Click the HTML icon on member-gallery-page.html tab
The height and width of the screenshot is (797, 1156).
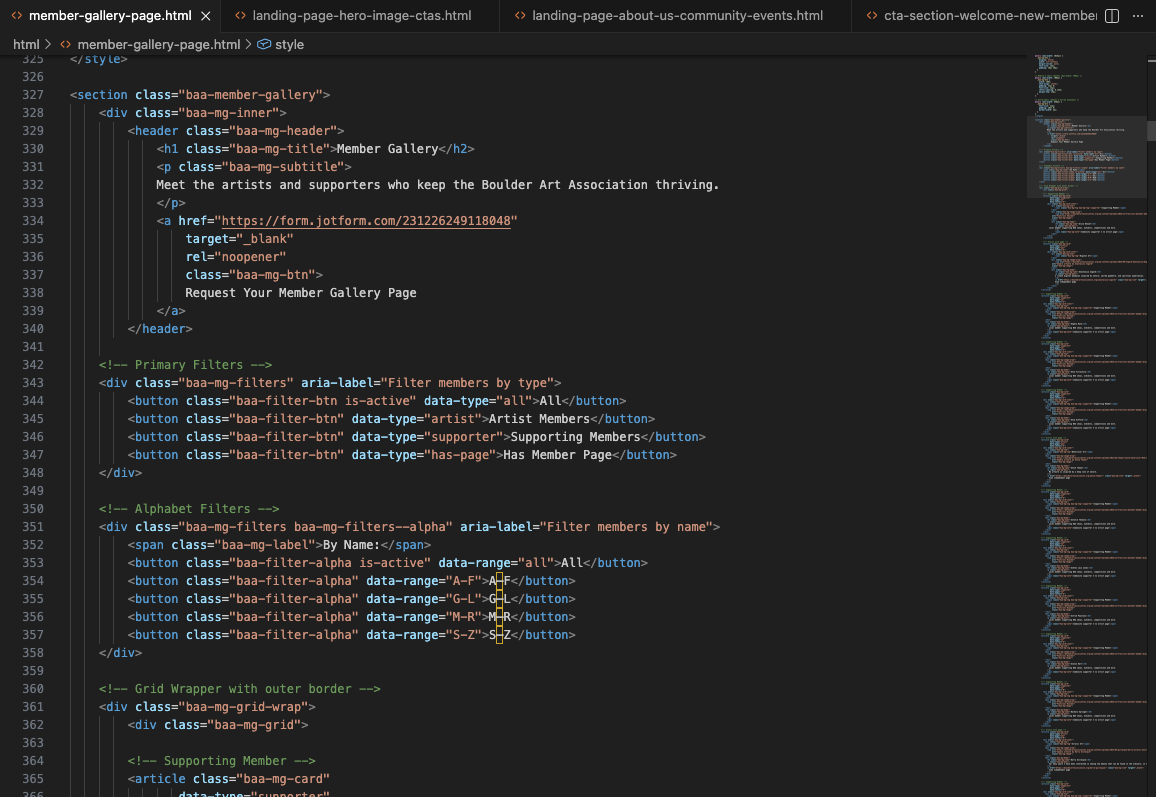tap(16, 16)
